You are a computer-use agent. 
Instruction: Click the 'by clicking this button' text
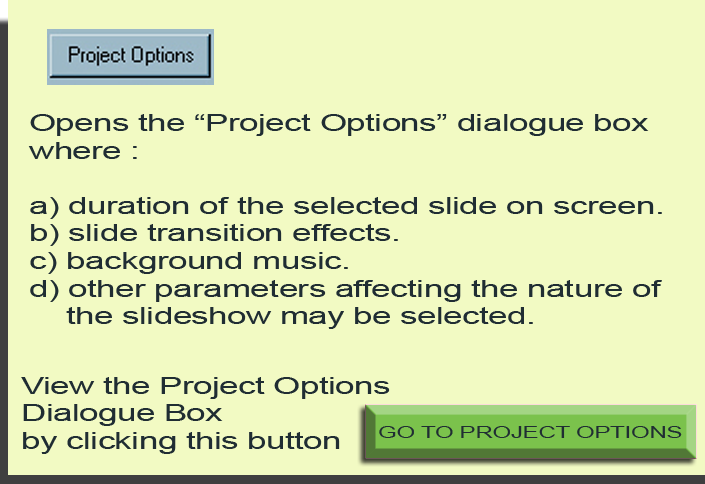click(x=181, y=441)
